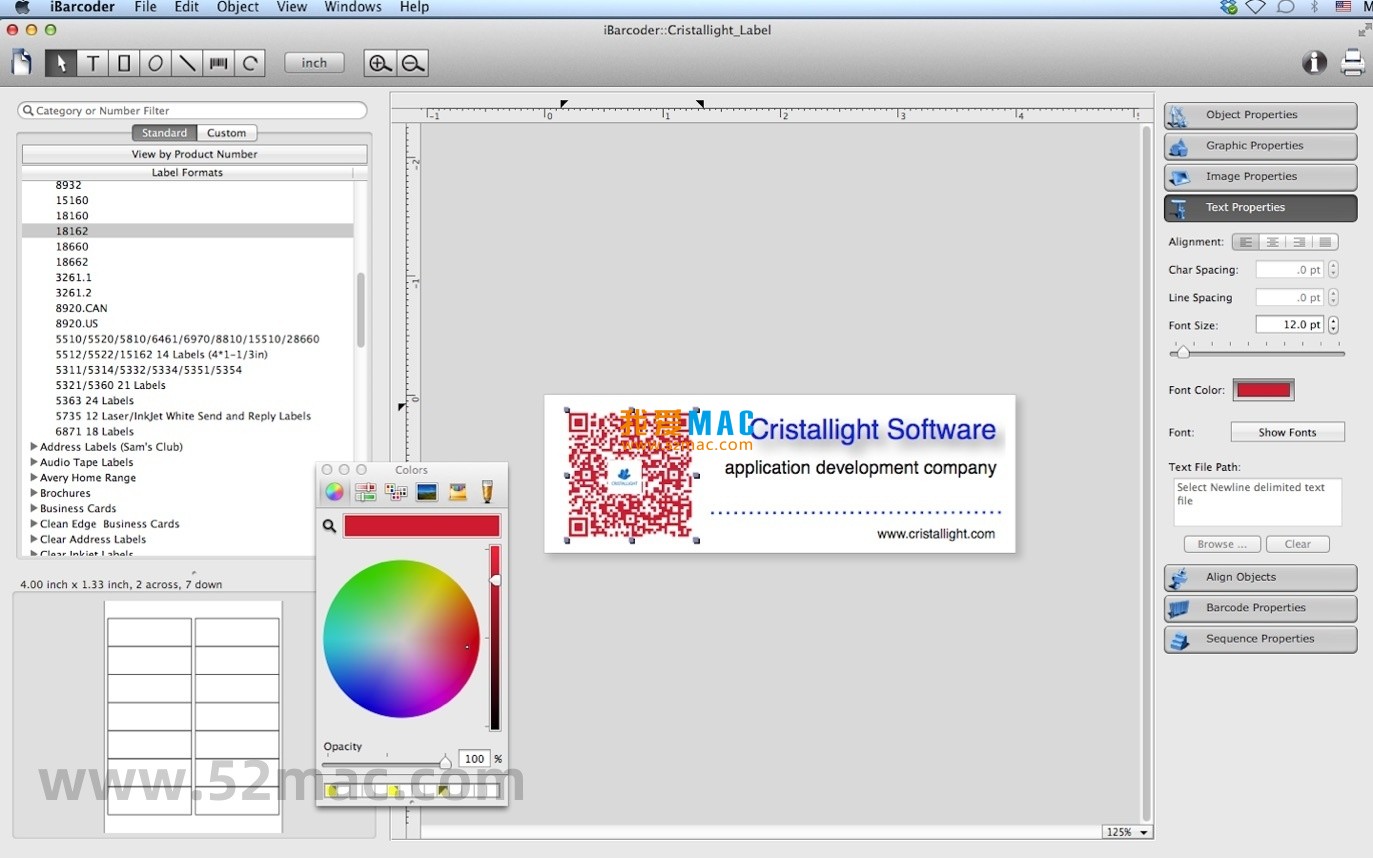Select the Rectangle tool
This screenshot has height=858, width=1373.
tap(124, 63)
